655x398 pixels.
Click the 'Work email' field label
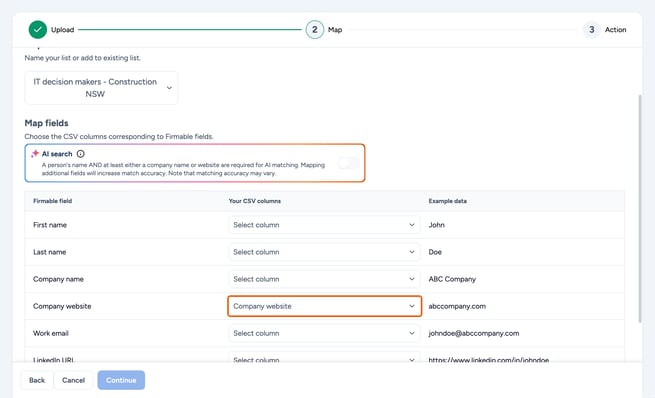coord(51,333)
